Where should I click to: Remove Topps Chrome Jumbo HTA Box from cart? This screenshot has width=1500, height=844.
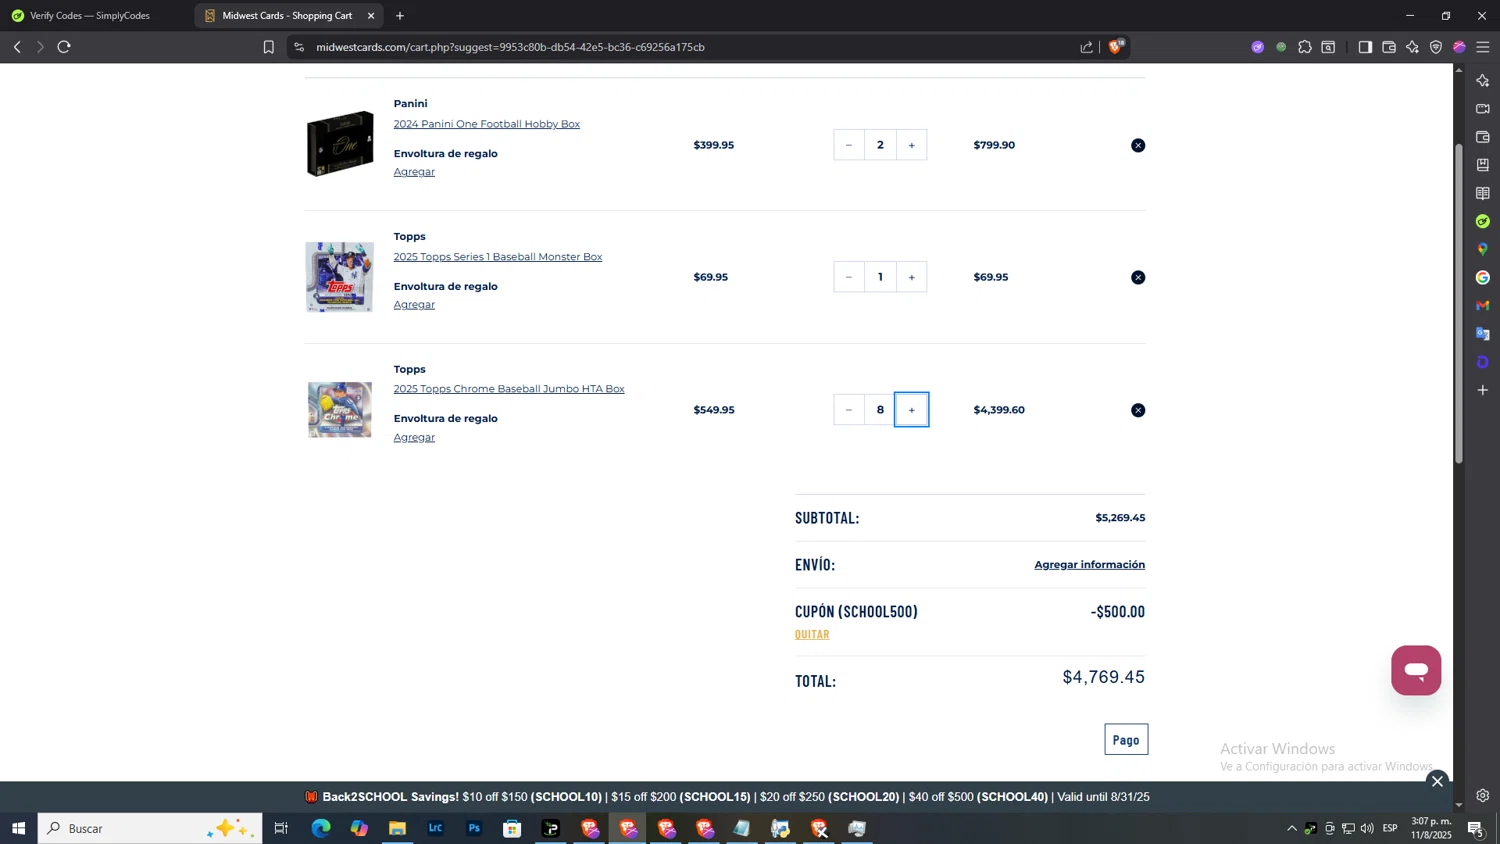(1138, 411)
